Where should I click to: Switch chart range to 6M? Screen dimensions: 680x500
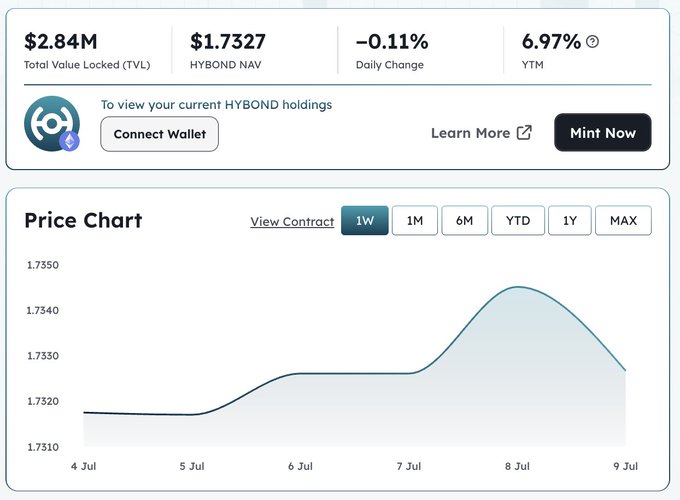click(x=464, y=220)
